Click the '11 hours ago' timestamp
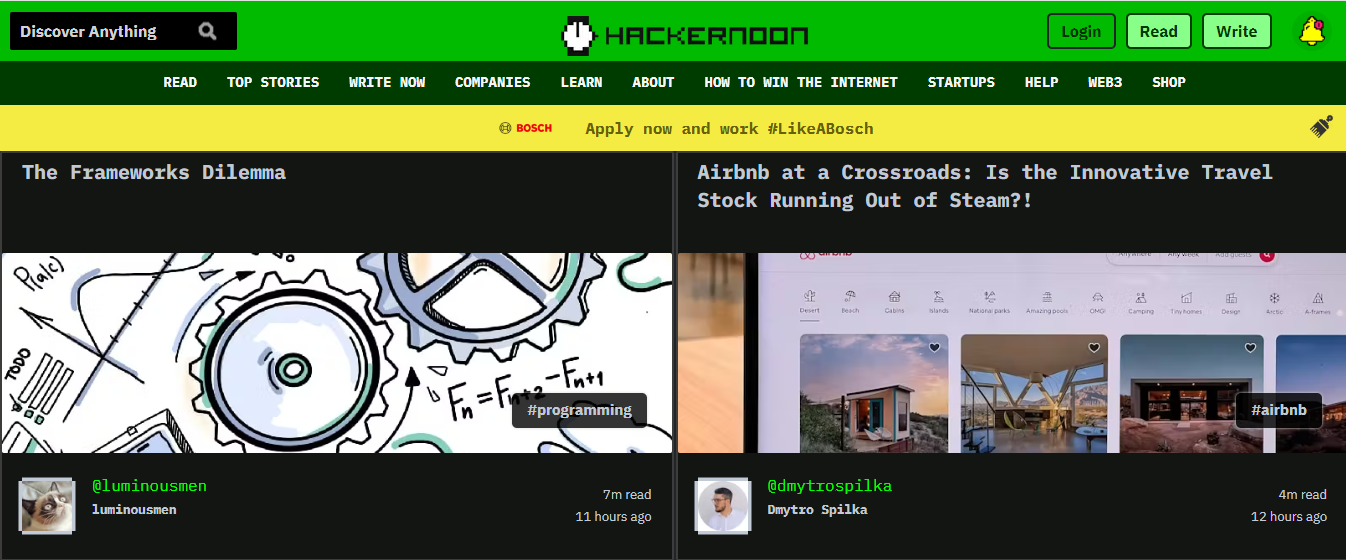This screenshot has height=560, width=1346. click(x=613, y=517)
